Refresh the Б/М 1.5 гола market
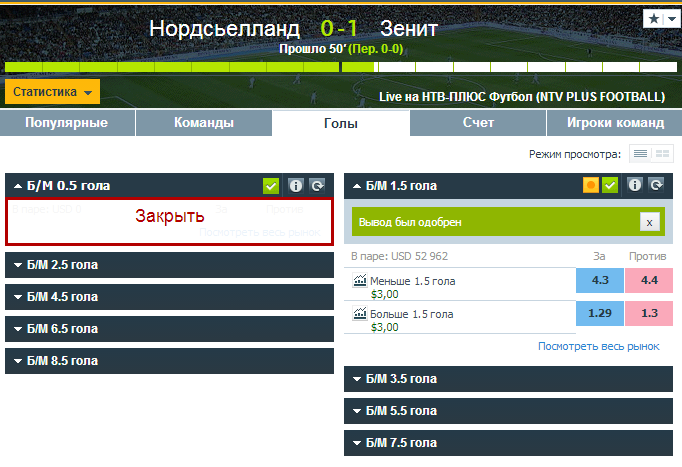The image size is (682, 467). point(656,185)
